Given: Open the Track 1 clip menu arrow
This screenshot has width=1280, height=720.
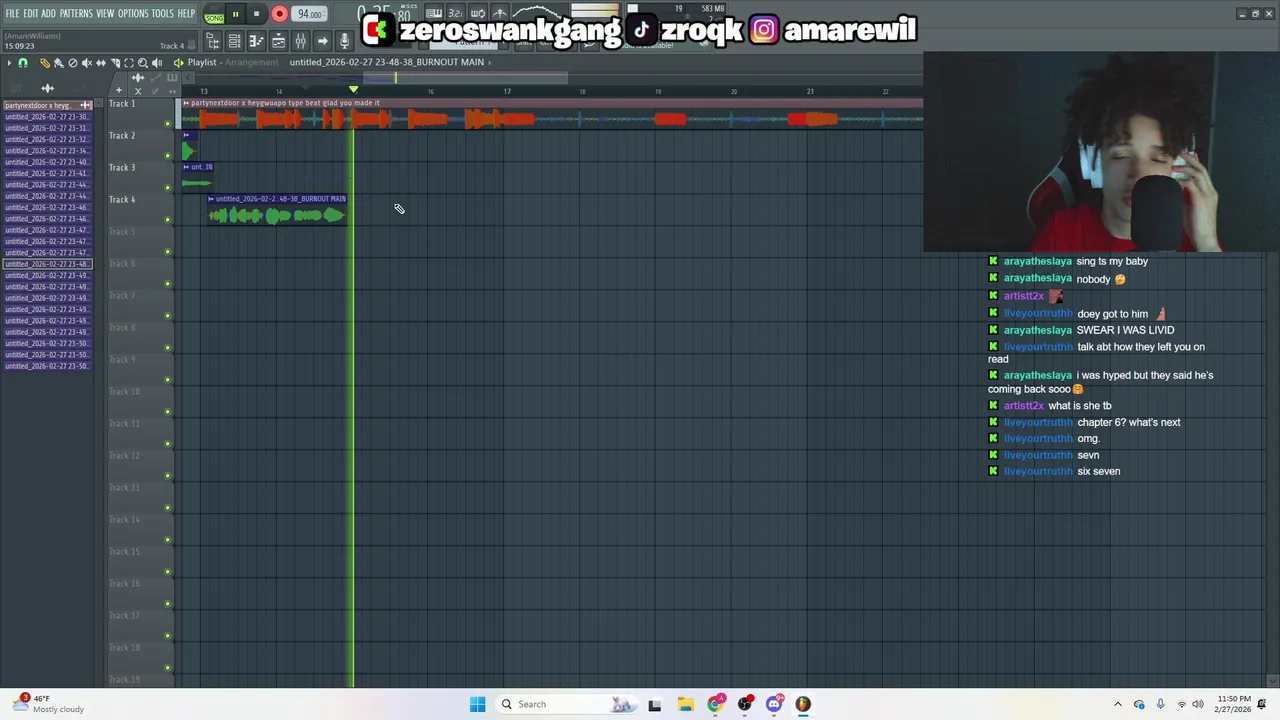Looking at the screenshot, I should pos(186,103).
